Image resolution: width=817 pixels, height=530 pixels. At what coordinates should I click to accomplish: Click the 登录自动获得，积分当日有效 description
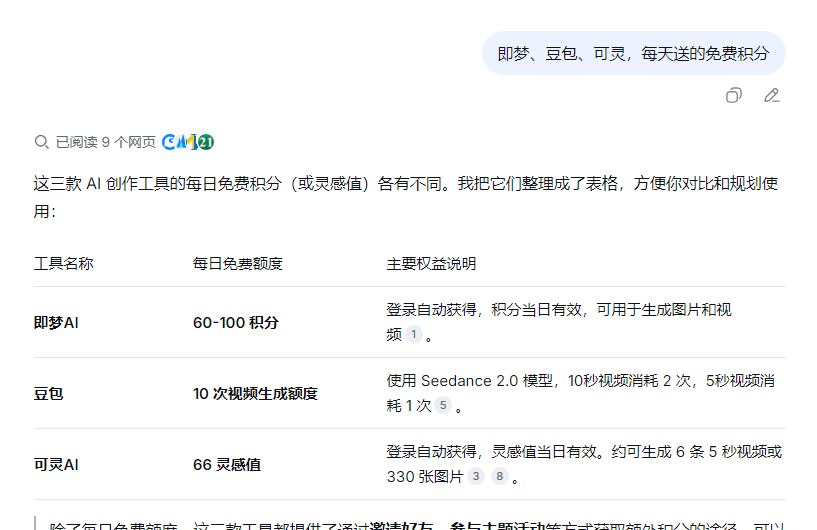(559, 322)
